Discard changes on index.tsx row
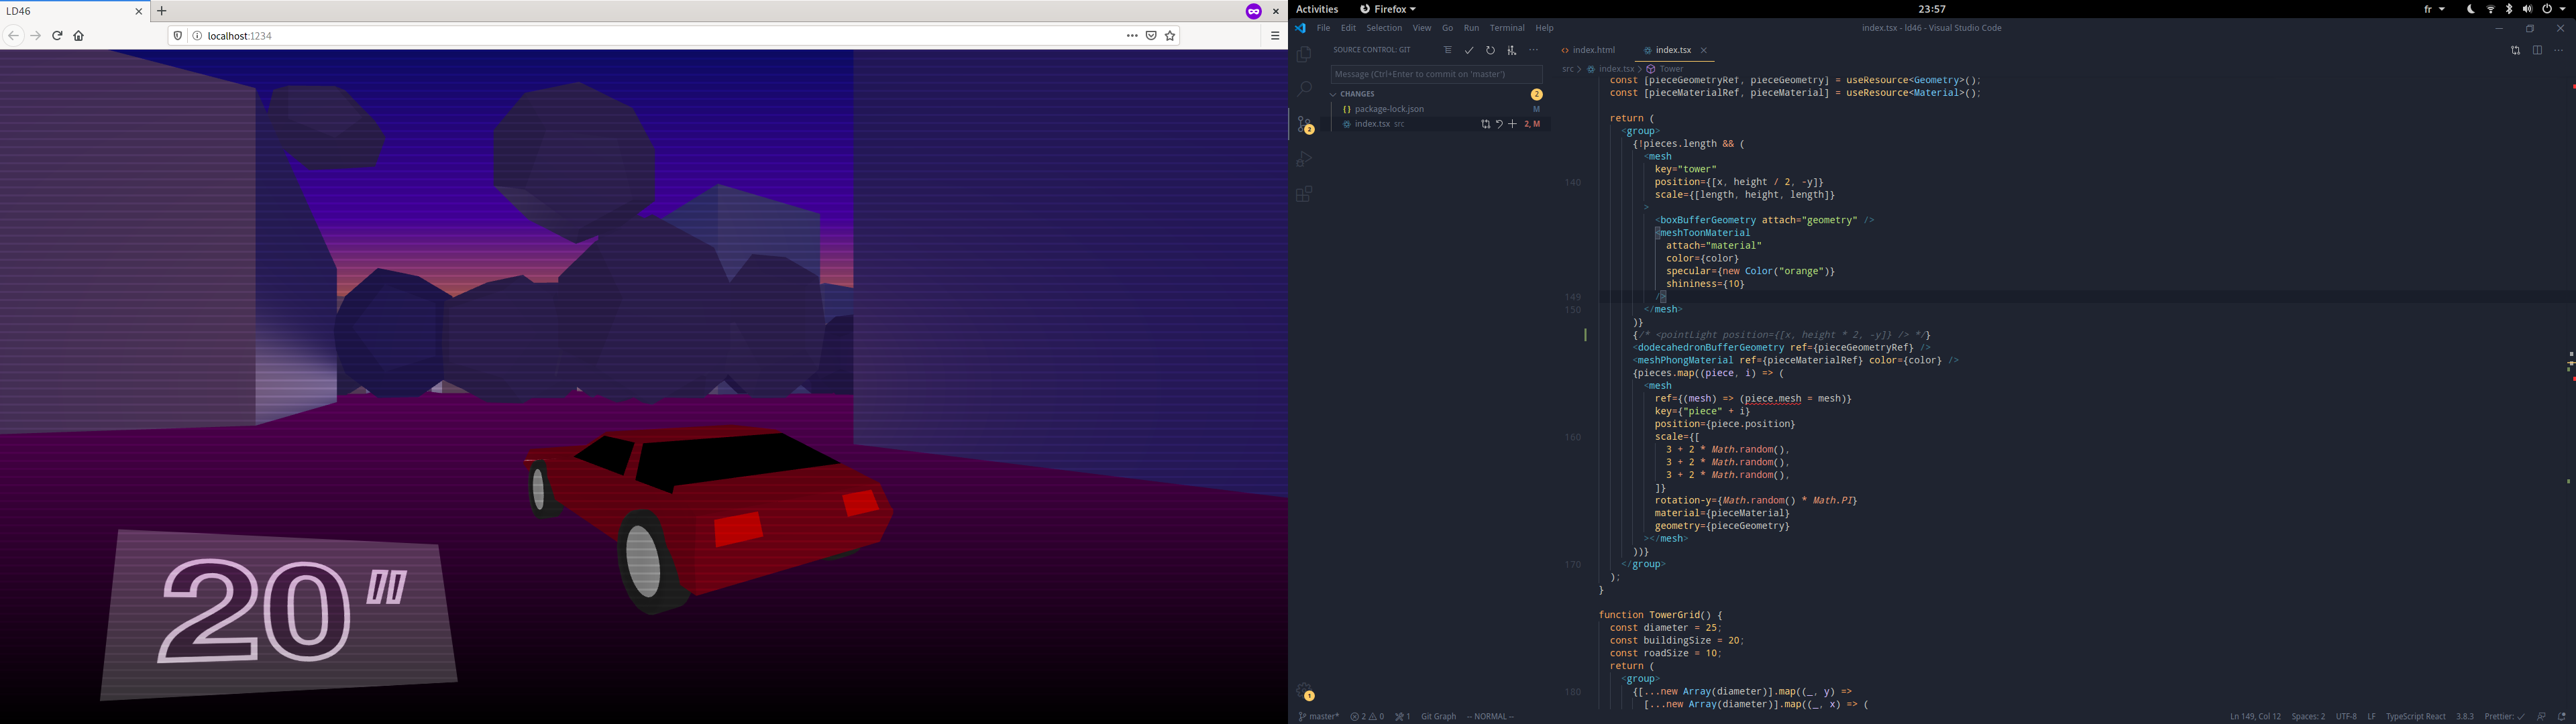Image resolution: width=2576 pixels, height=724 pixels. pyautogui.click(x=1499, y=124)
